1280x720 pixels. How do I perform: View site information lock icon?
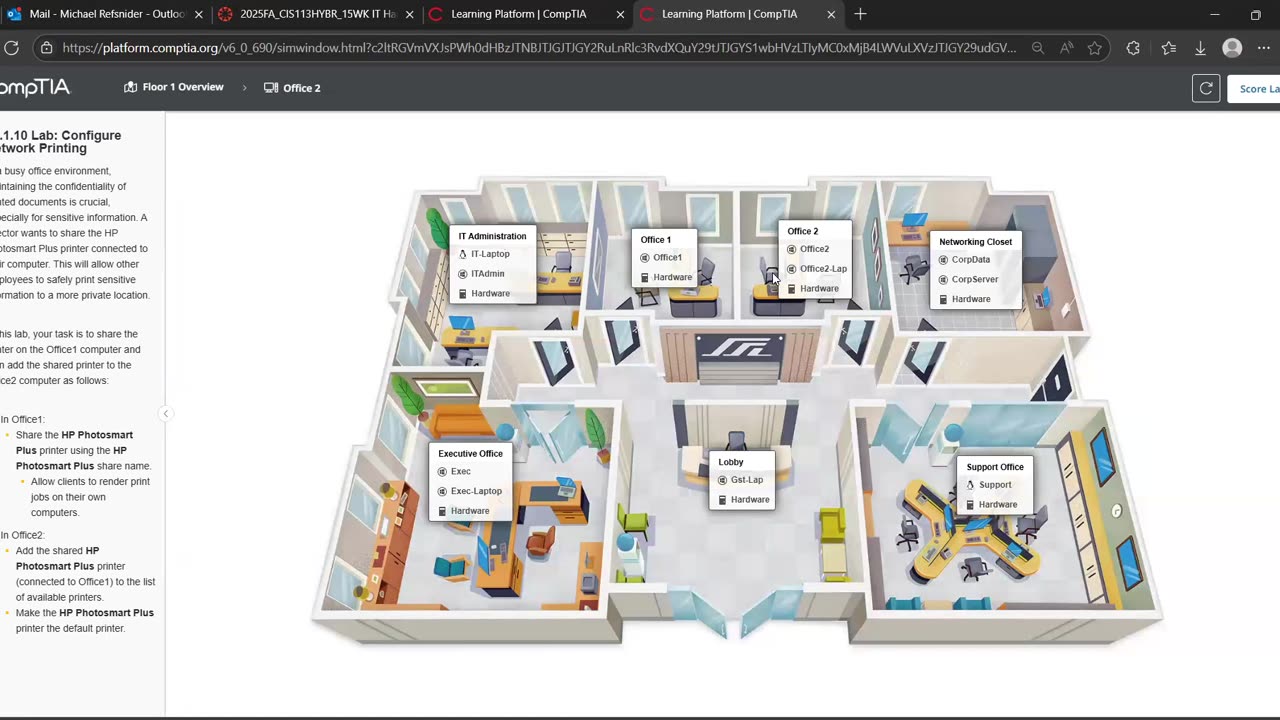click(46, 48)
